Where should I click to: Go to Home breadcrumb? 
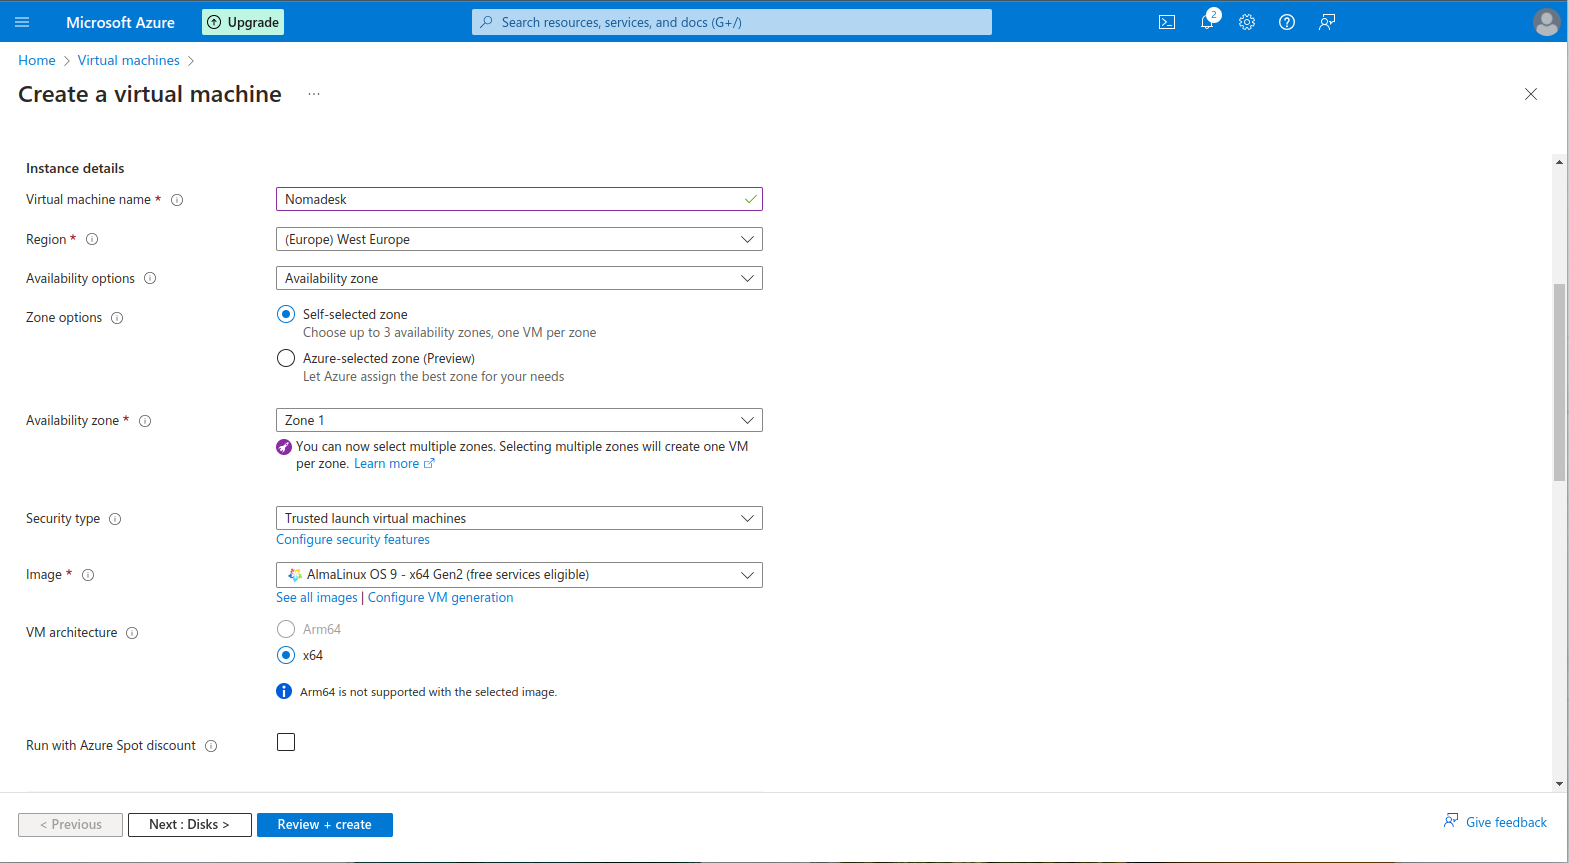pos(37,60)
